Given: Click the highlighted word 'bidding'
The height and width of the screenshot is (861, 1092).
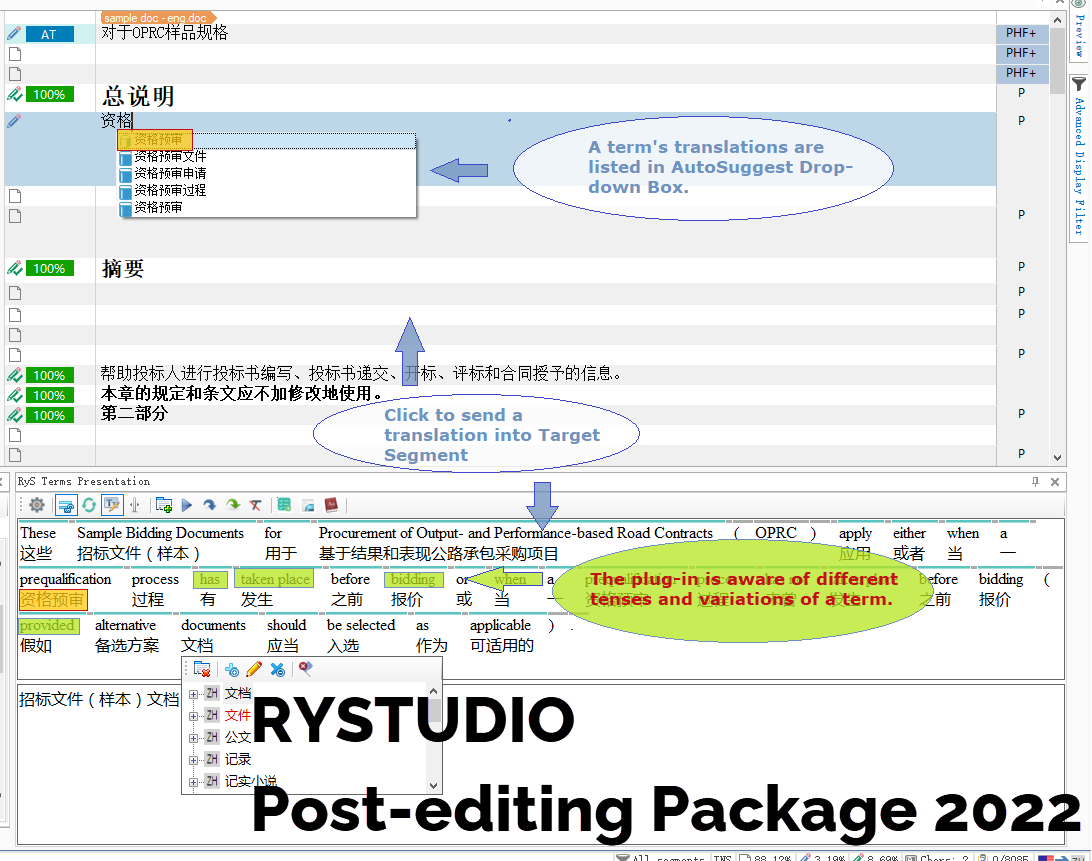Looking at the screenshot, I should pyautogui.click(x=414, y=579).
